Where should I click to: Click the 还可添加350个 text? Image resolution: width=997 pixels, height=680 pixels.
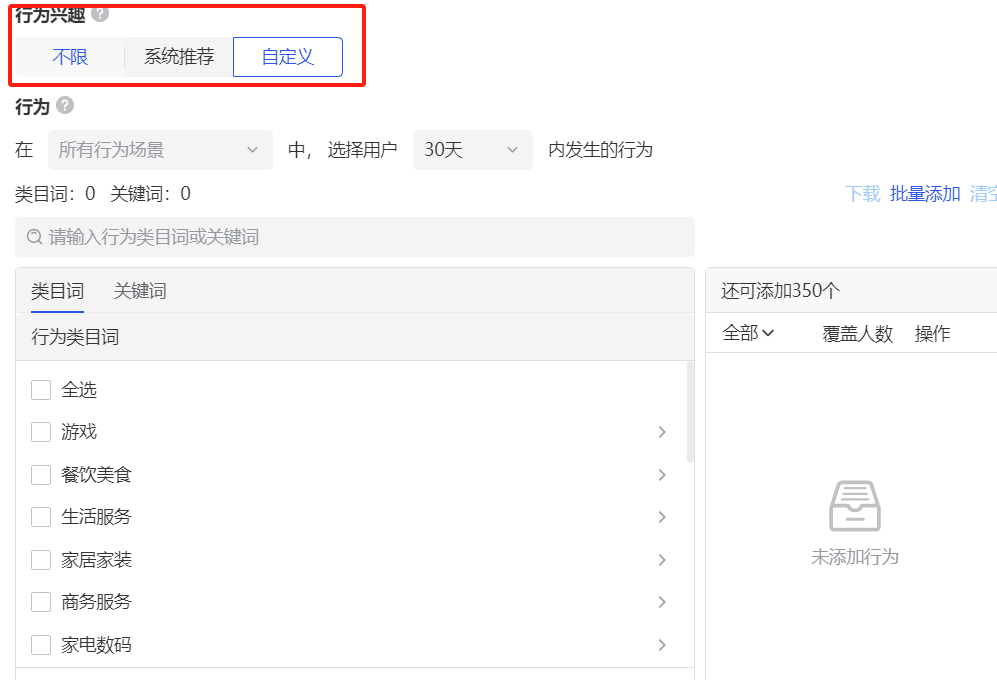pyautogui.click(x=781, y=291)
